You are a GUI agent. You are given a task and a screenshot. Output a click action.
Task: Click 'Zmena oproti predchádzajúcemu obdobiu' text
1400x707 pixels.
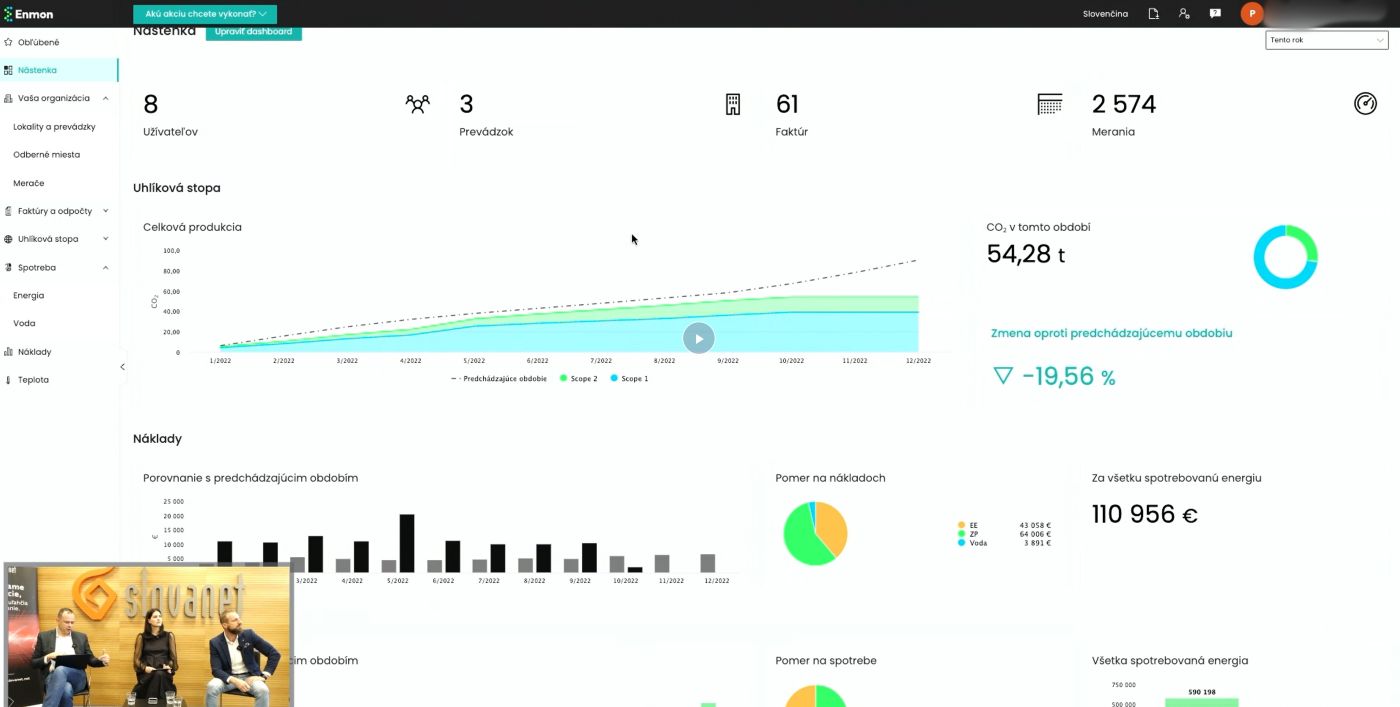point(1112,333)
